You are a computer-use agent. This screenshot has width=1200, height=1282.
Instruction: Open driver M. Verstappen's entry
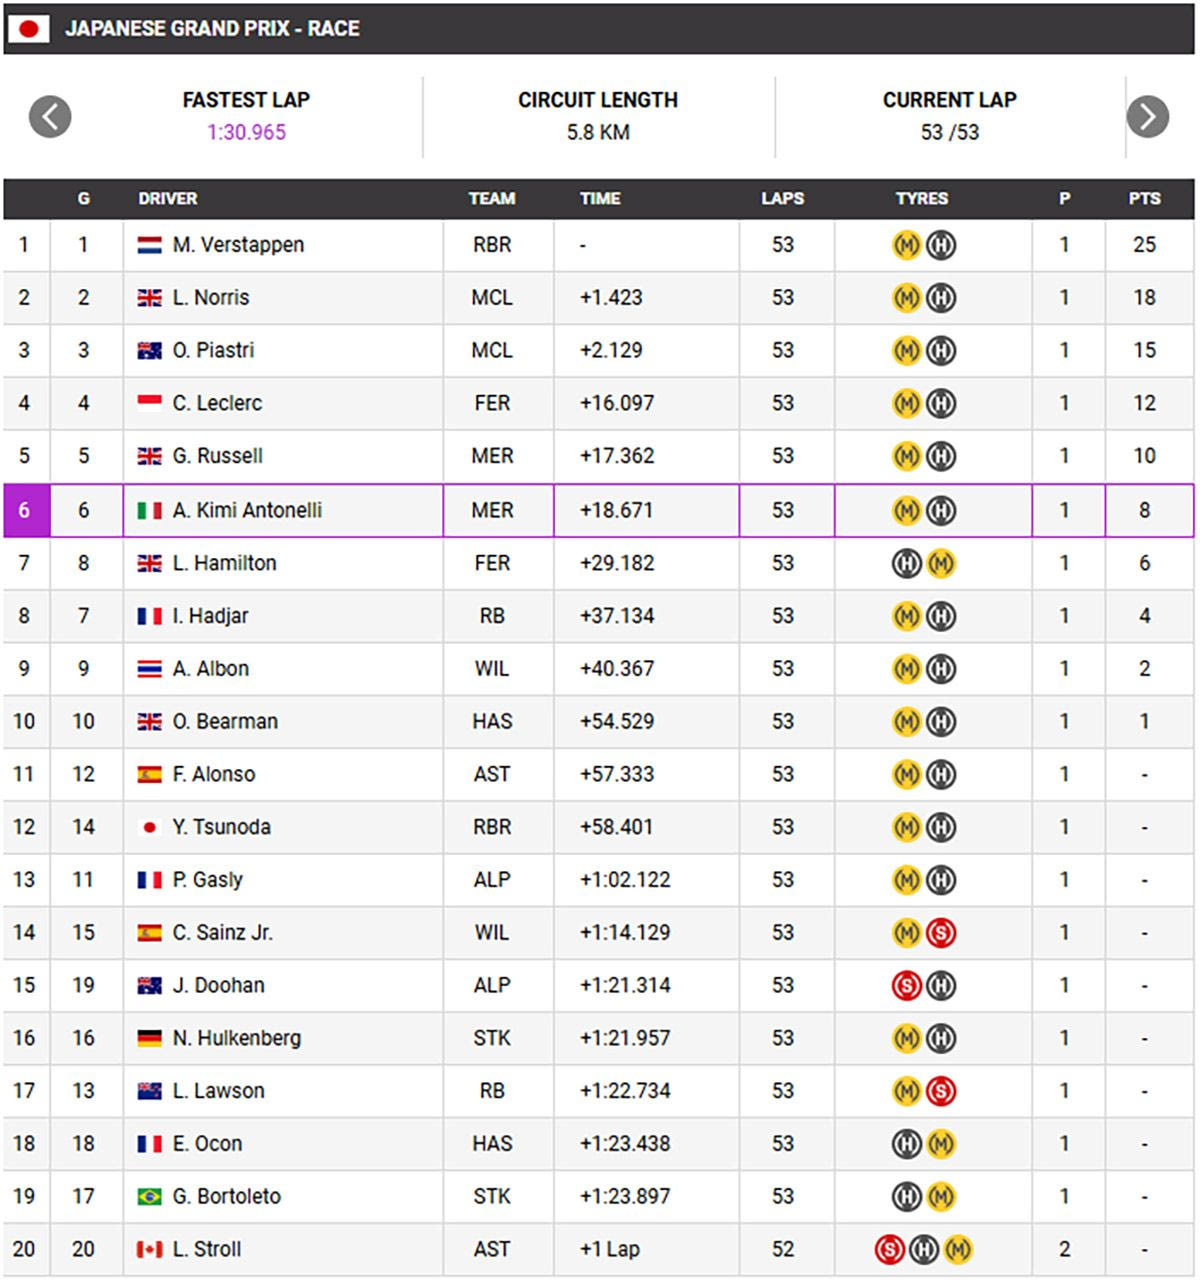tap(238, 245)
